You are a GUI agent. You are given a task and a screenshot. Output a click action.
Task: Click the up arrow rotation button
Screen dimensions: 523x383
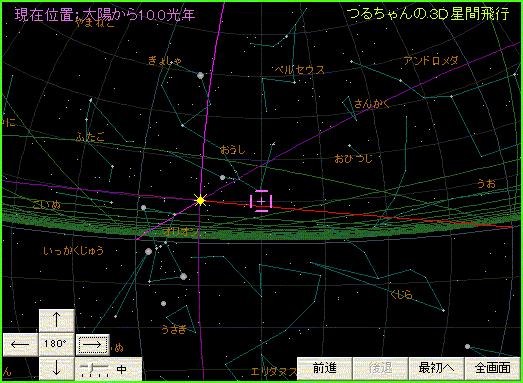coord(56,321)
